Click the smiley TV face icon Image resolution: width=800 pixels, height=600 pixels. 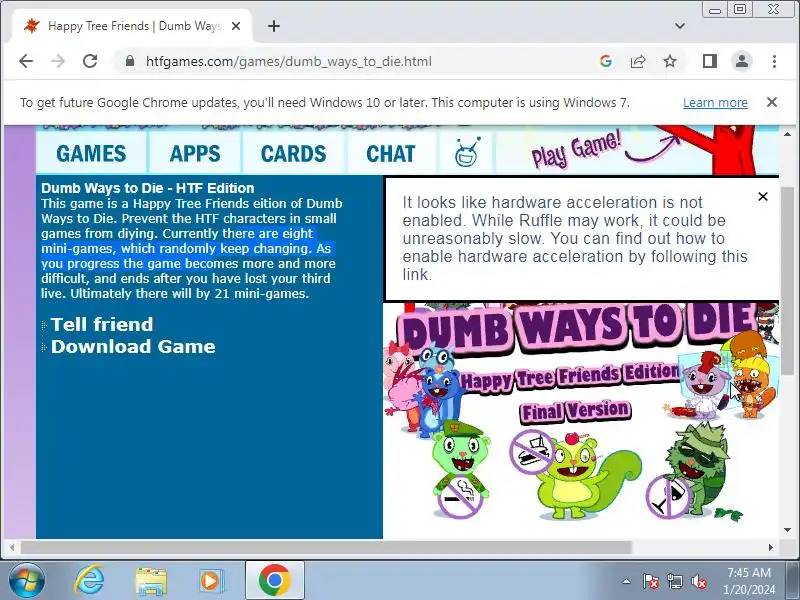(466, 153)
